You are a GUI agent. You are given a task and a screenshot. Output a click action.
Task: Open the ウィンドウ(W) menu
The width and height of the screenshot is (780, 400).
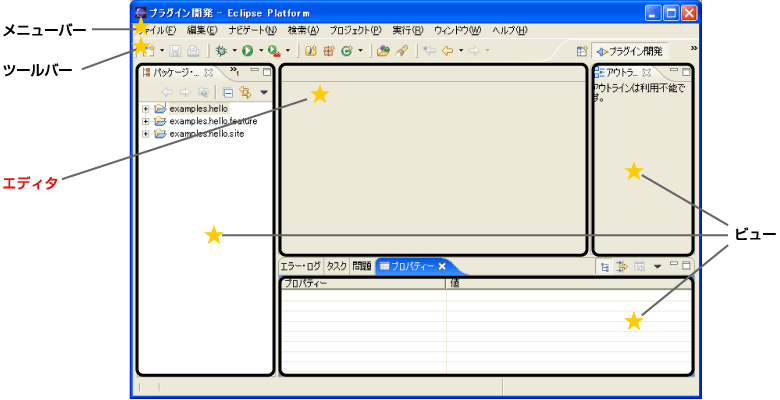[457, 30]
